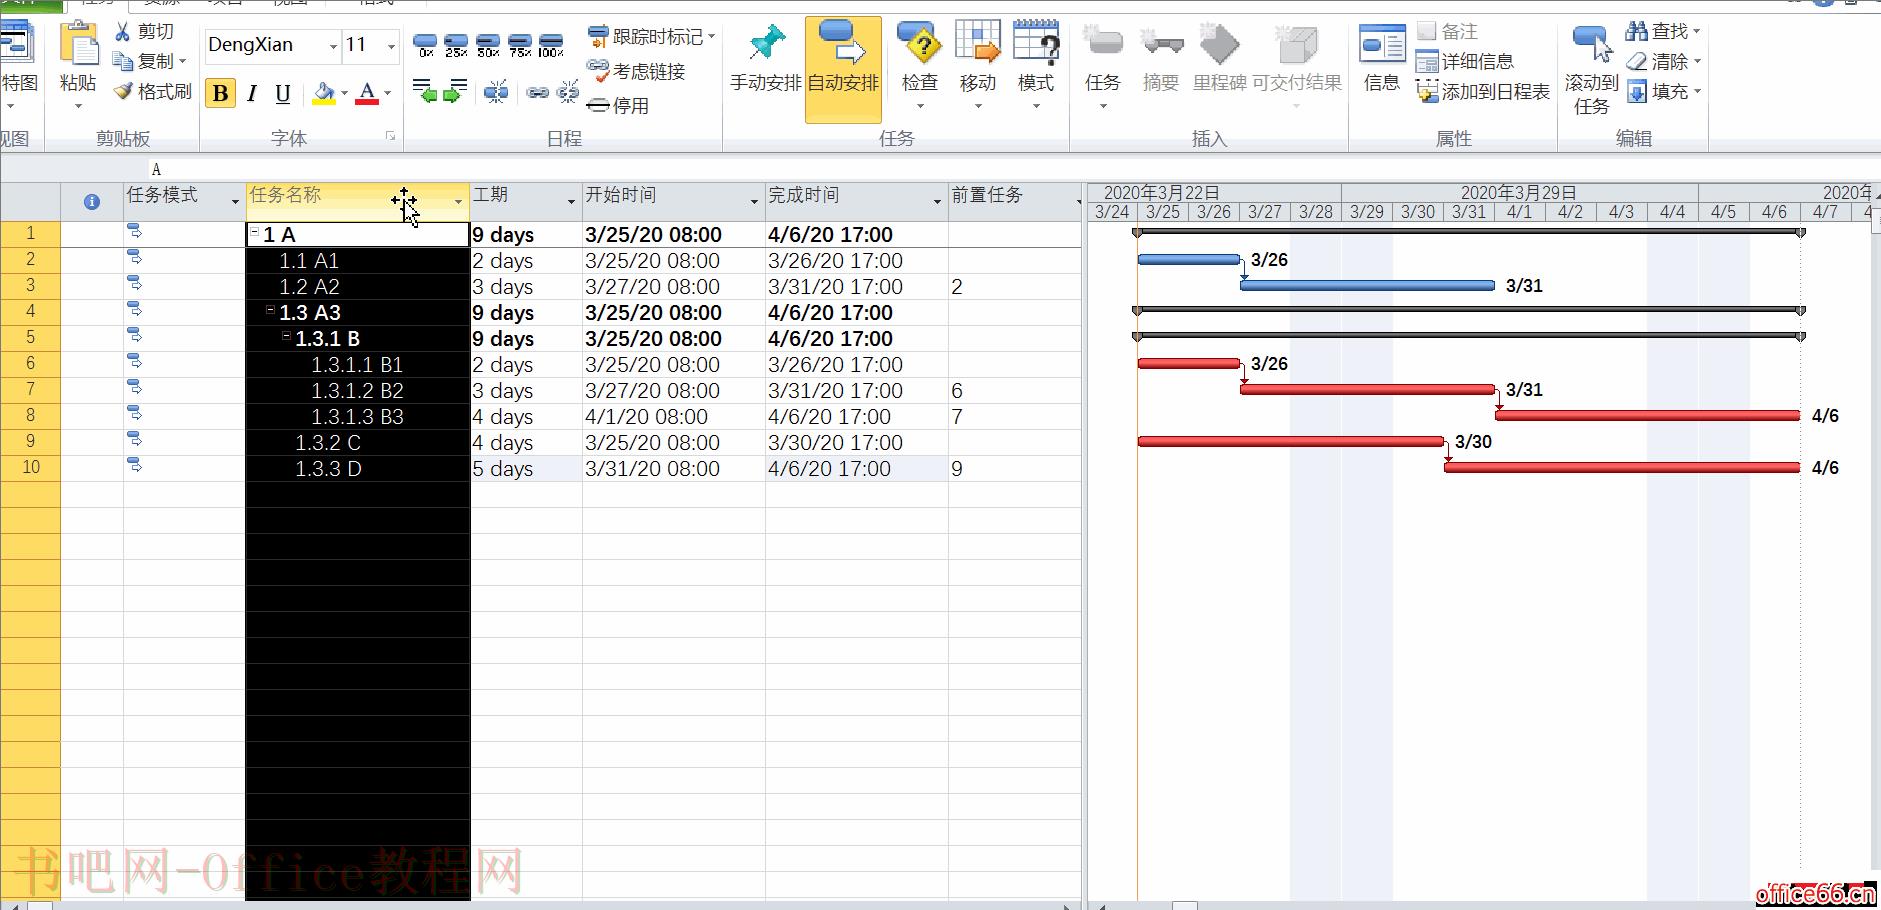Outdent task with the left green arrow
The image size is (1881, 910).
pos(424,92)
